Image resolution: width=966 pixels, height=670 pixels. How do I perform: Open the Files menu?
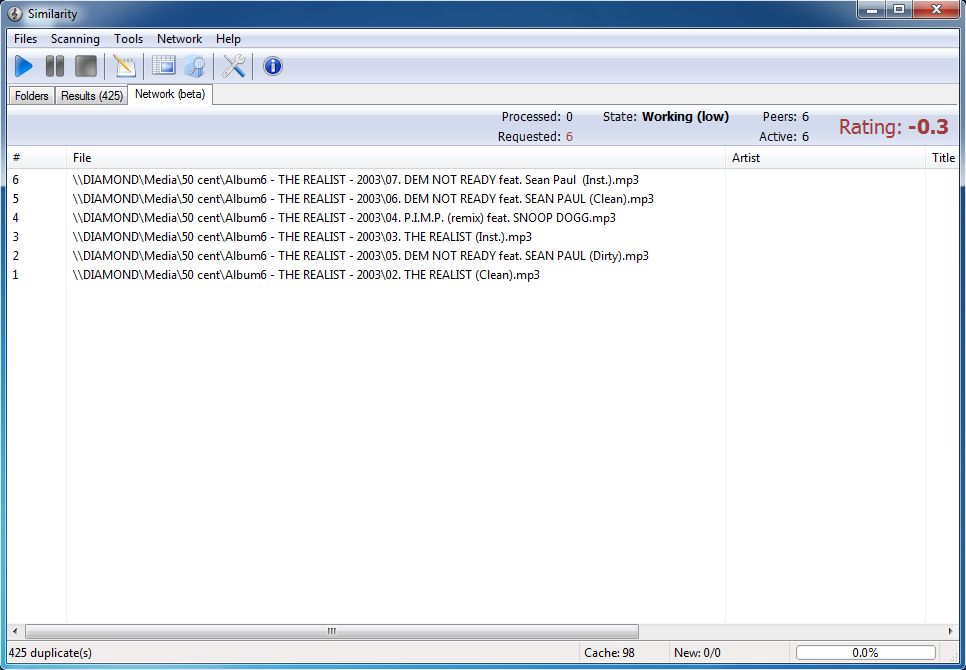coord(25,39)
